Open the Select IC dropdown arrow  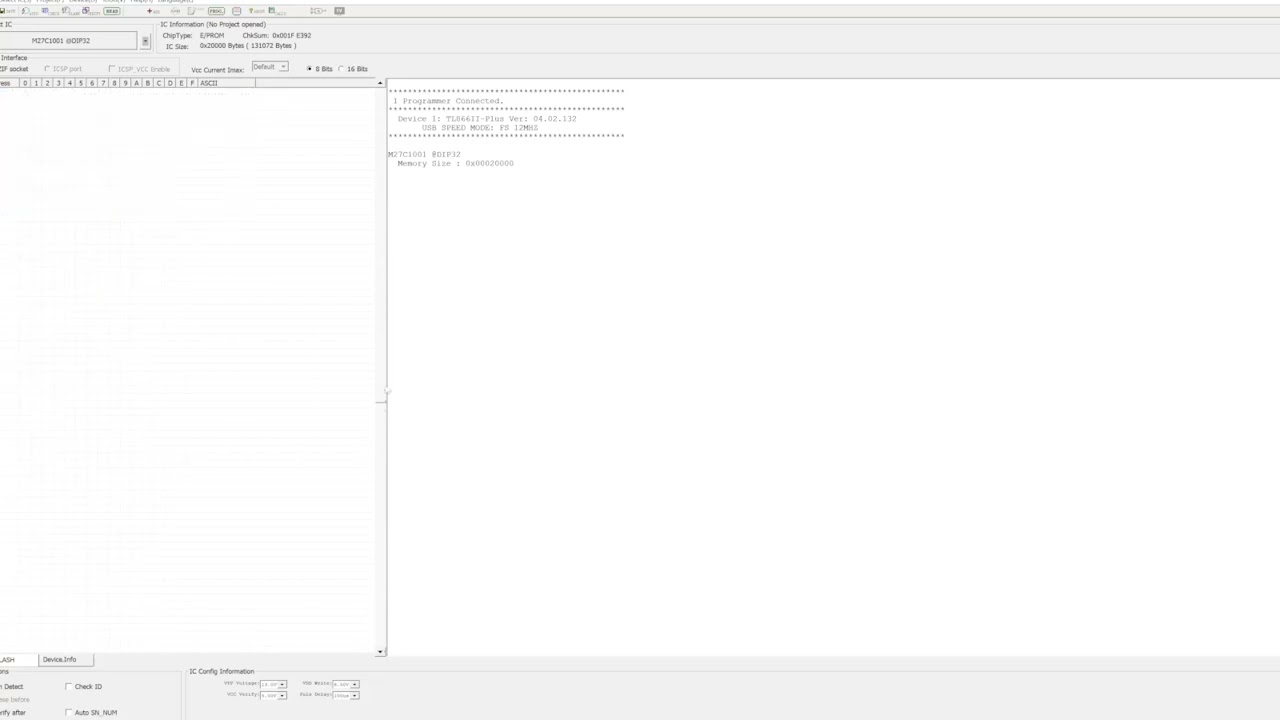[x=145, y=41]
